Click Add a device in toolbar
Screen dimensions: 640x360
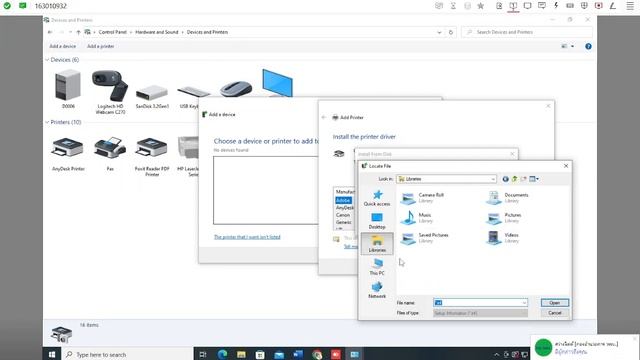pos(62,46)
